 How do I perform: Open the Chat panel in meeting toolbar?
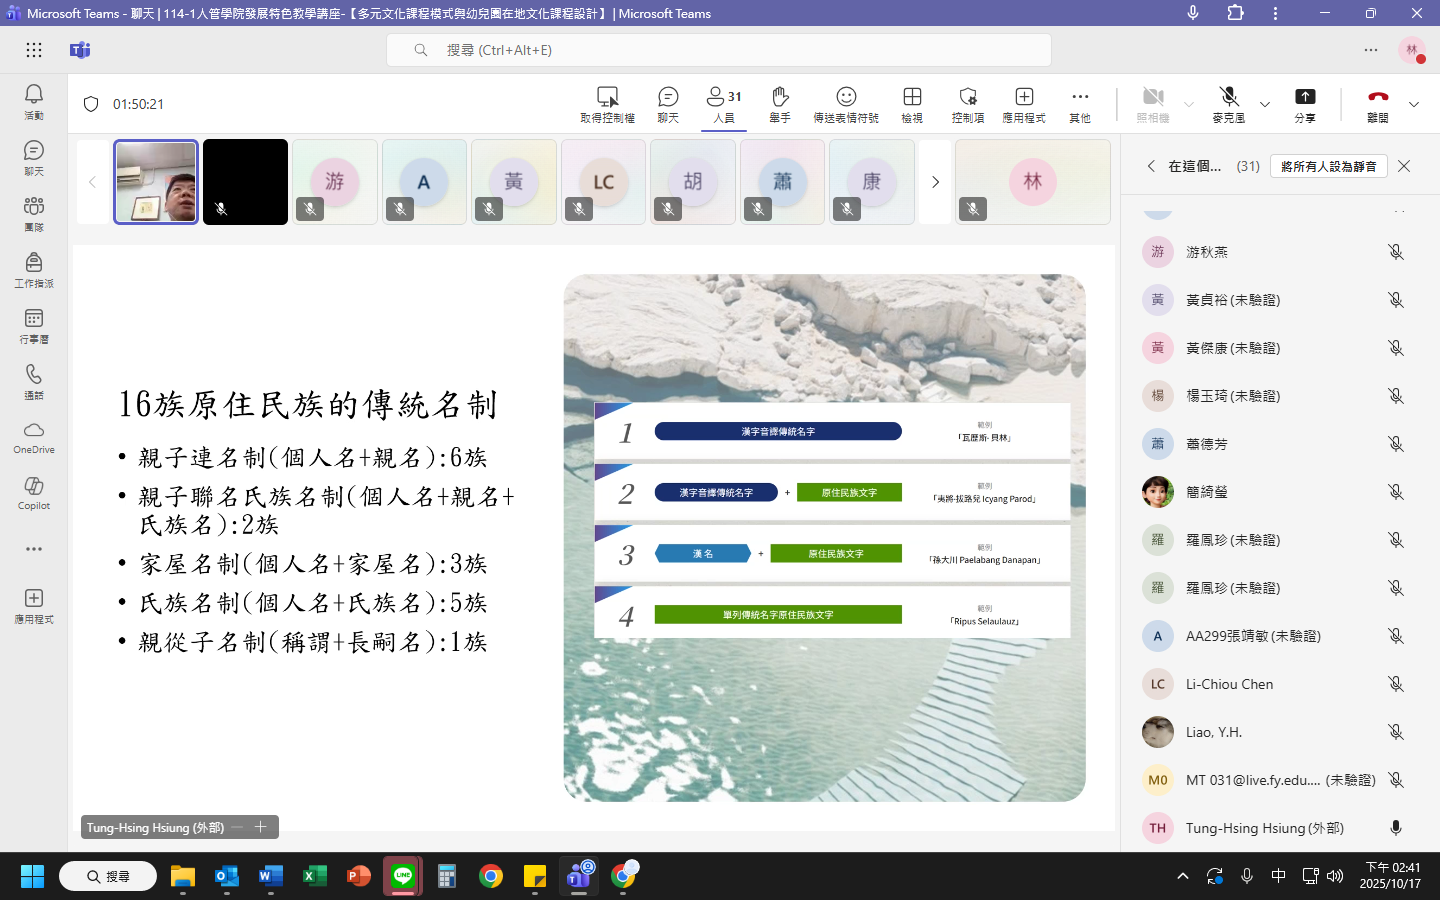[x=668, y=103]
